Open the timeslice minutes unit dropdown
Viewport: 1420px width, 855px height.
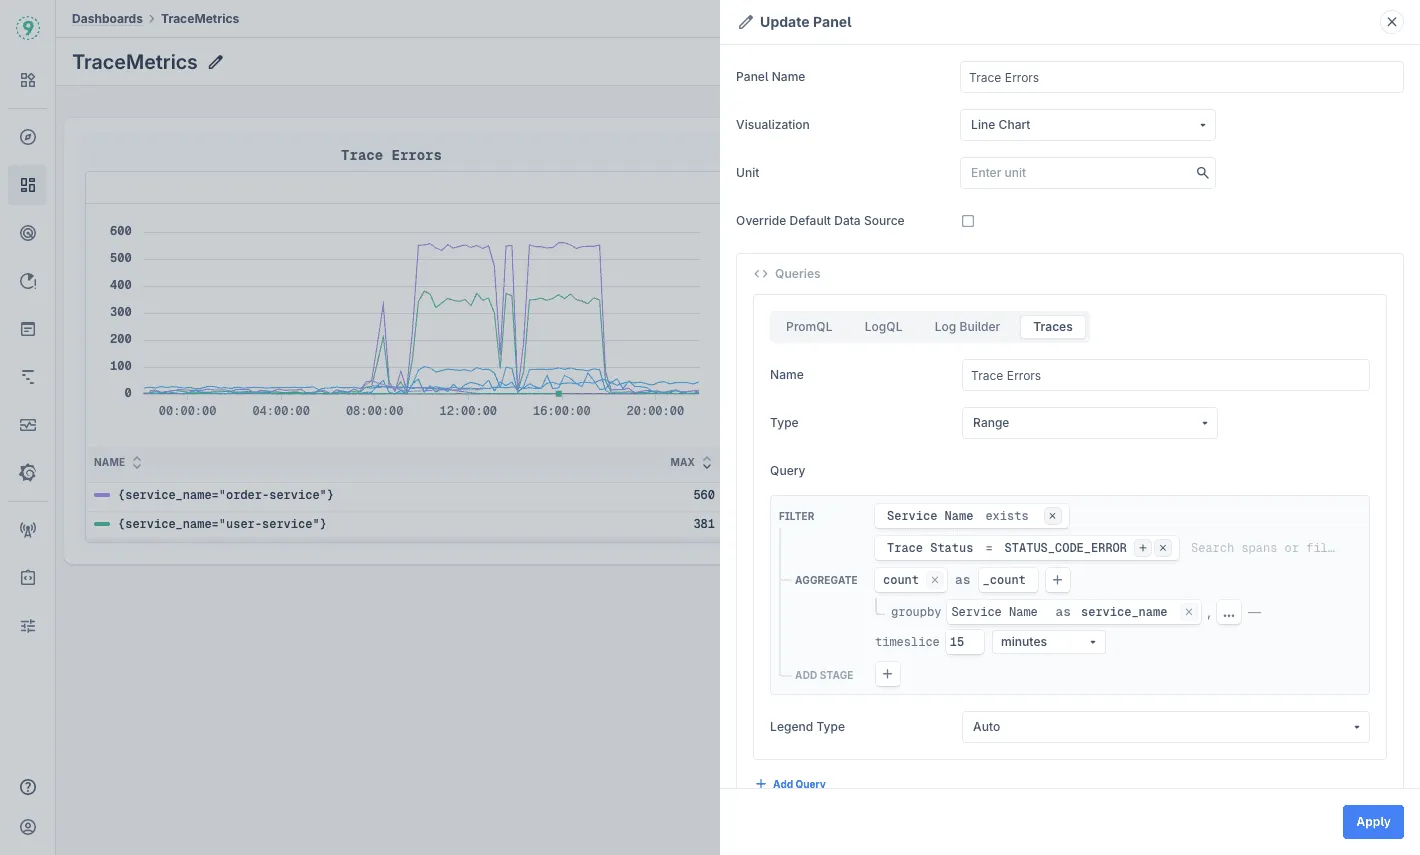point(1049,642)
